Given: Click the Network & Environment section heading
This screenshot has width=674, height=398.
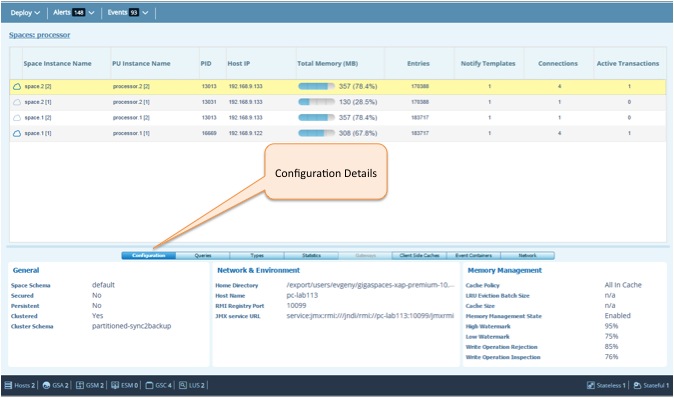Looking at the screenshot, I should pyautogui.click(x=258, y=270).
